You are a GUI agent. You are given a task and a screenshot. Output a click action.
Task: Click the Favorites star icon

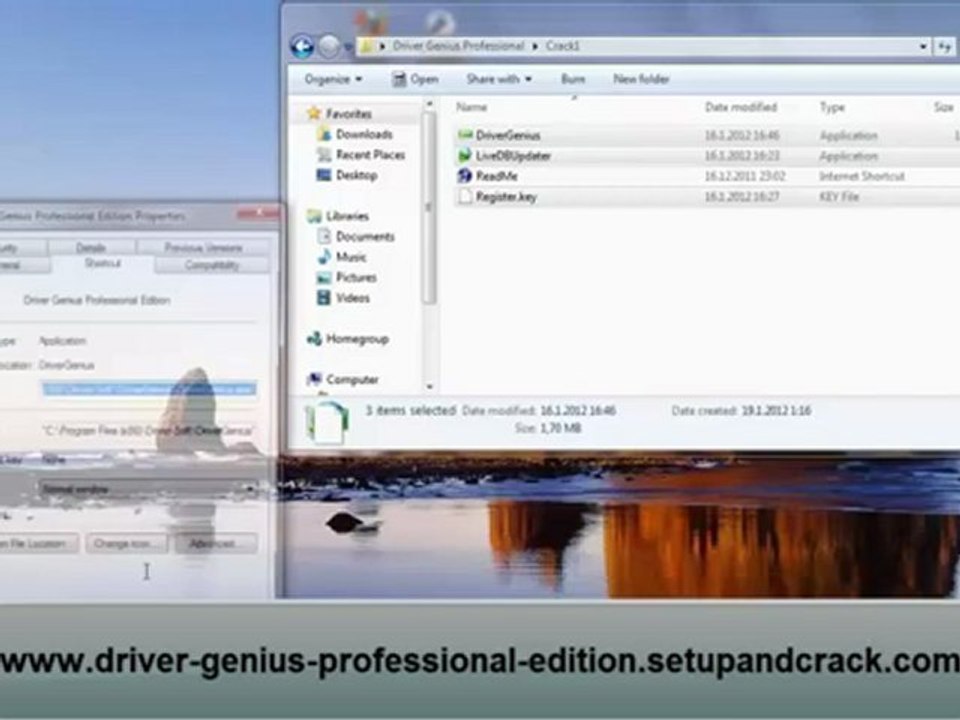coord(314,113)
